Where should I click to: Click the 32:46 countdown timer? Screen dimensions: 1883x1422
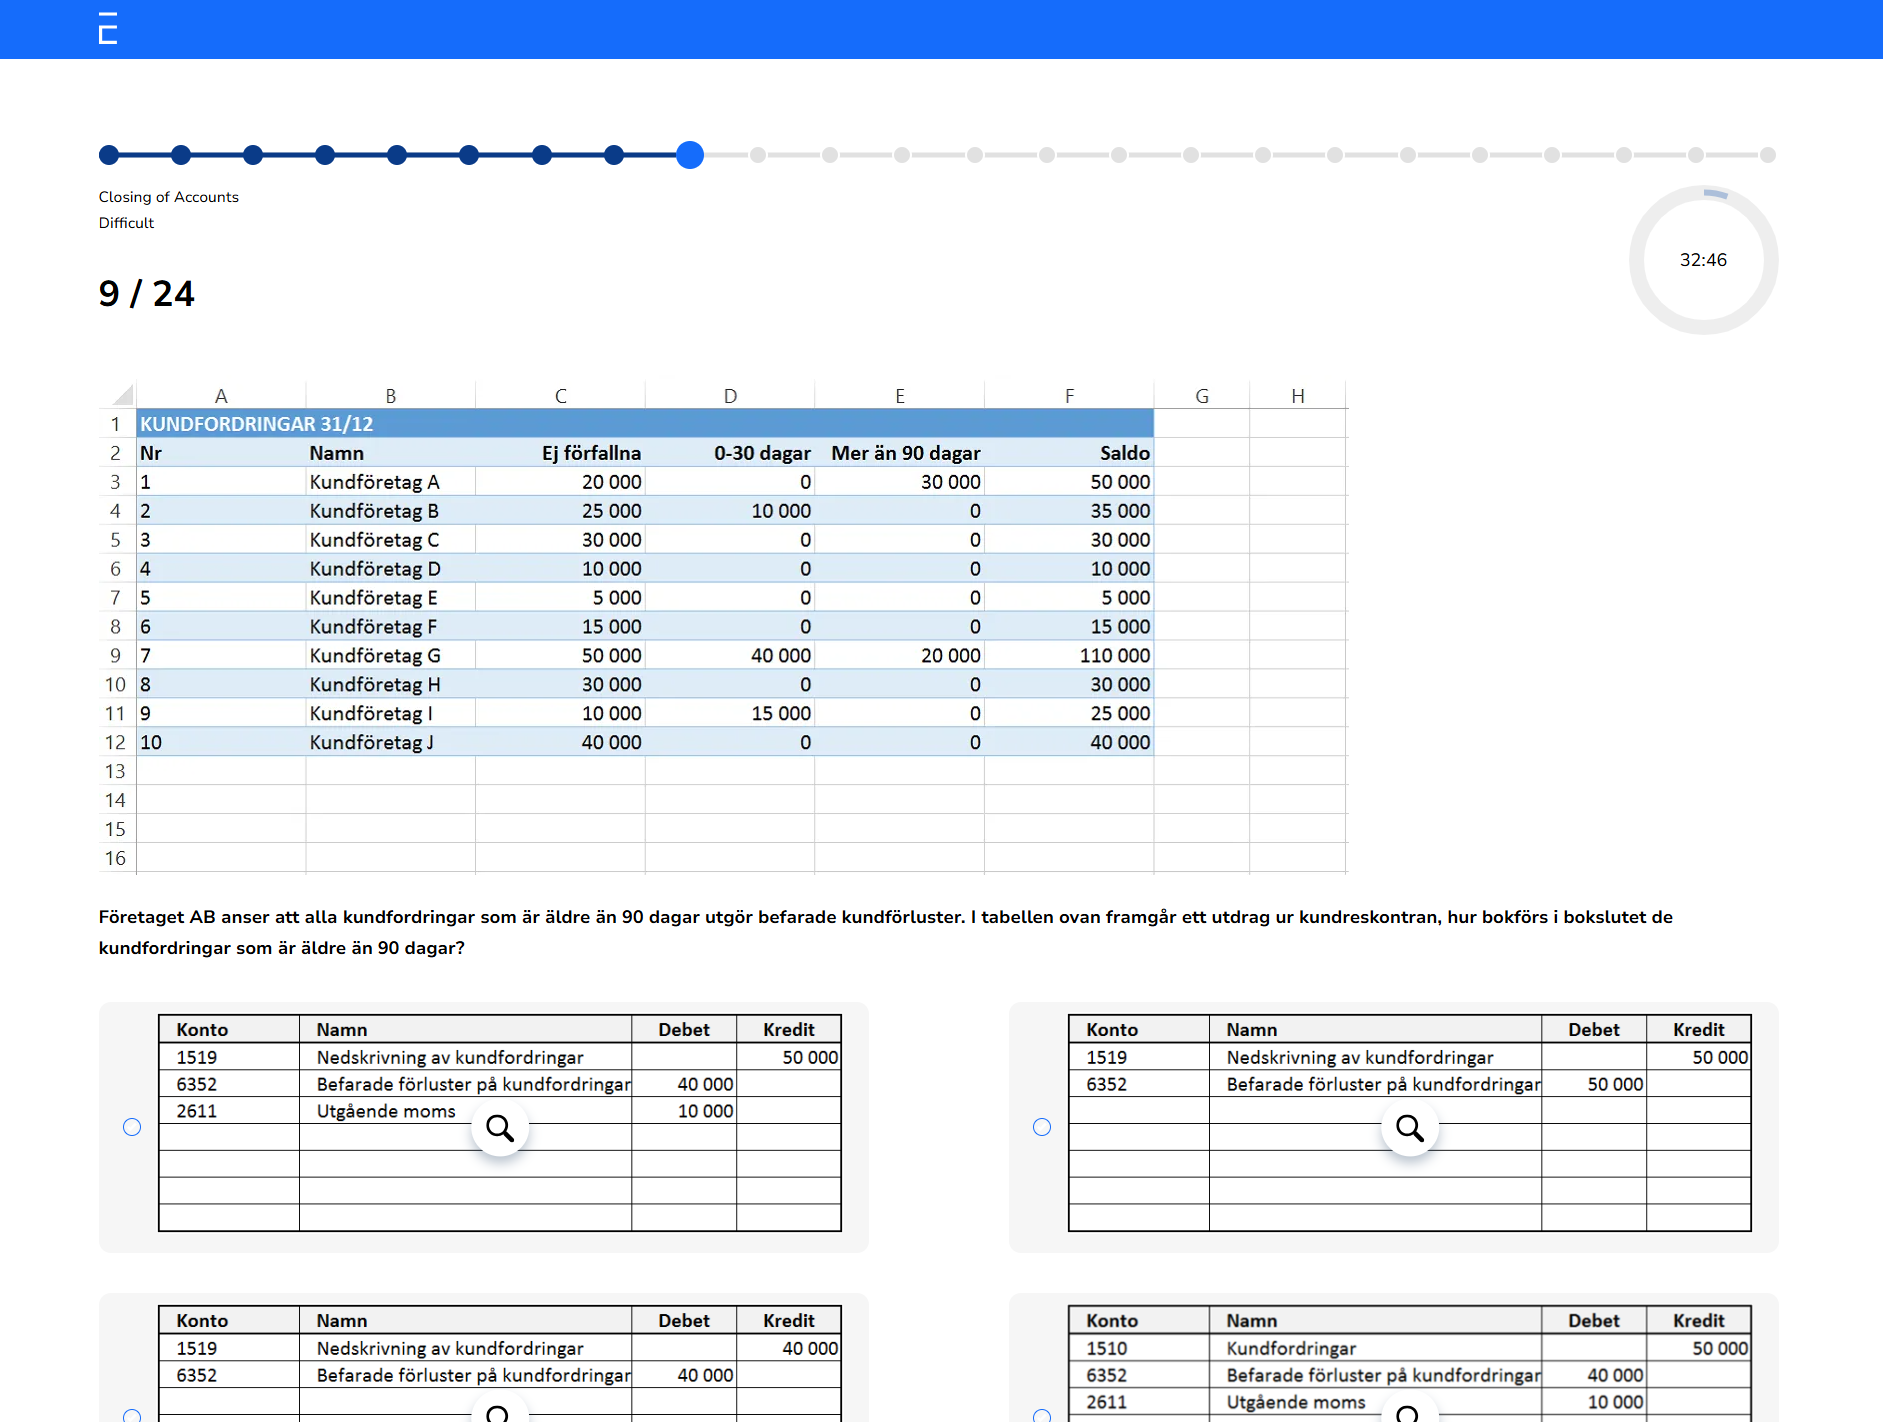1703,260
